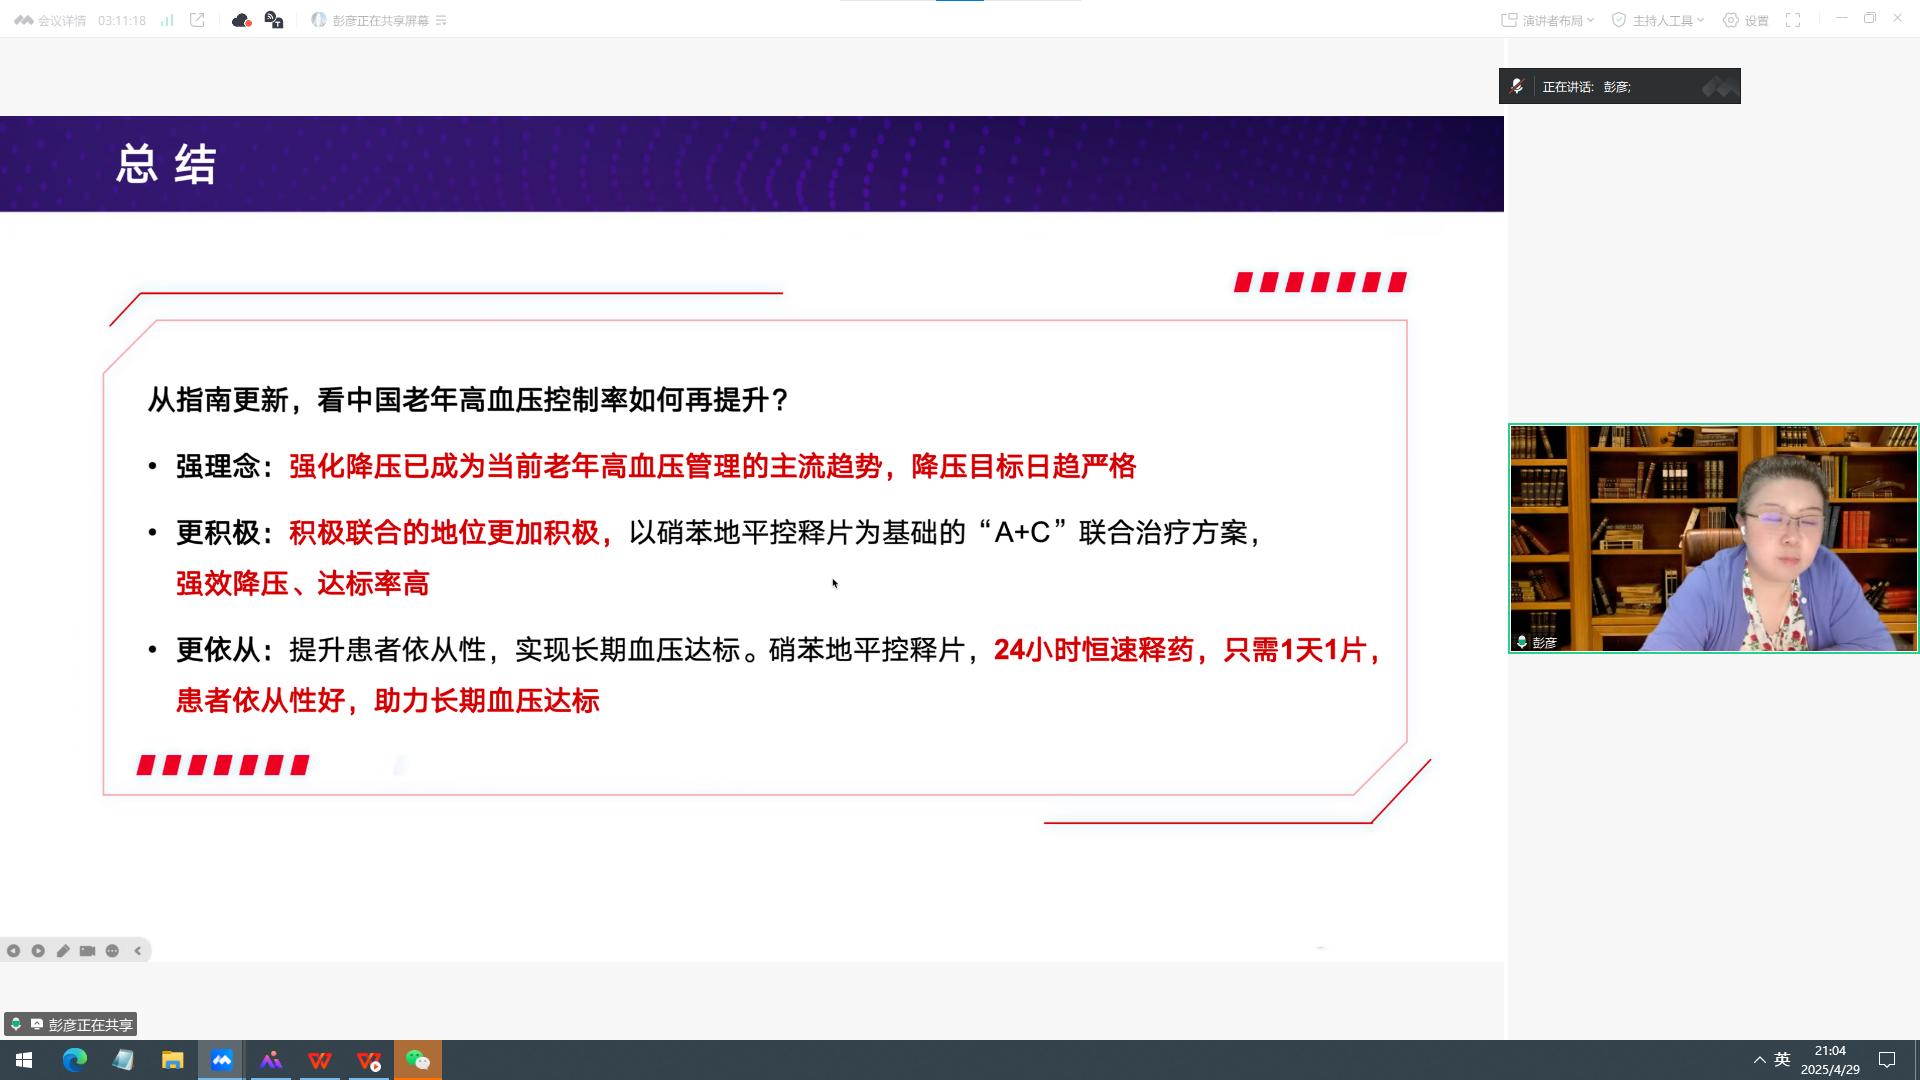The width and height of the screenshot is (1920, 1080).
Task: Click the heading 从指南更新，看中国老年高血压控制率如何再提升？
Action: tap(469, 400)
